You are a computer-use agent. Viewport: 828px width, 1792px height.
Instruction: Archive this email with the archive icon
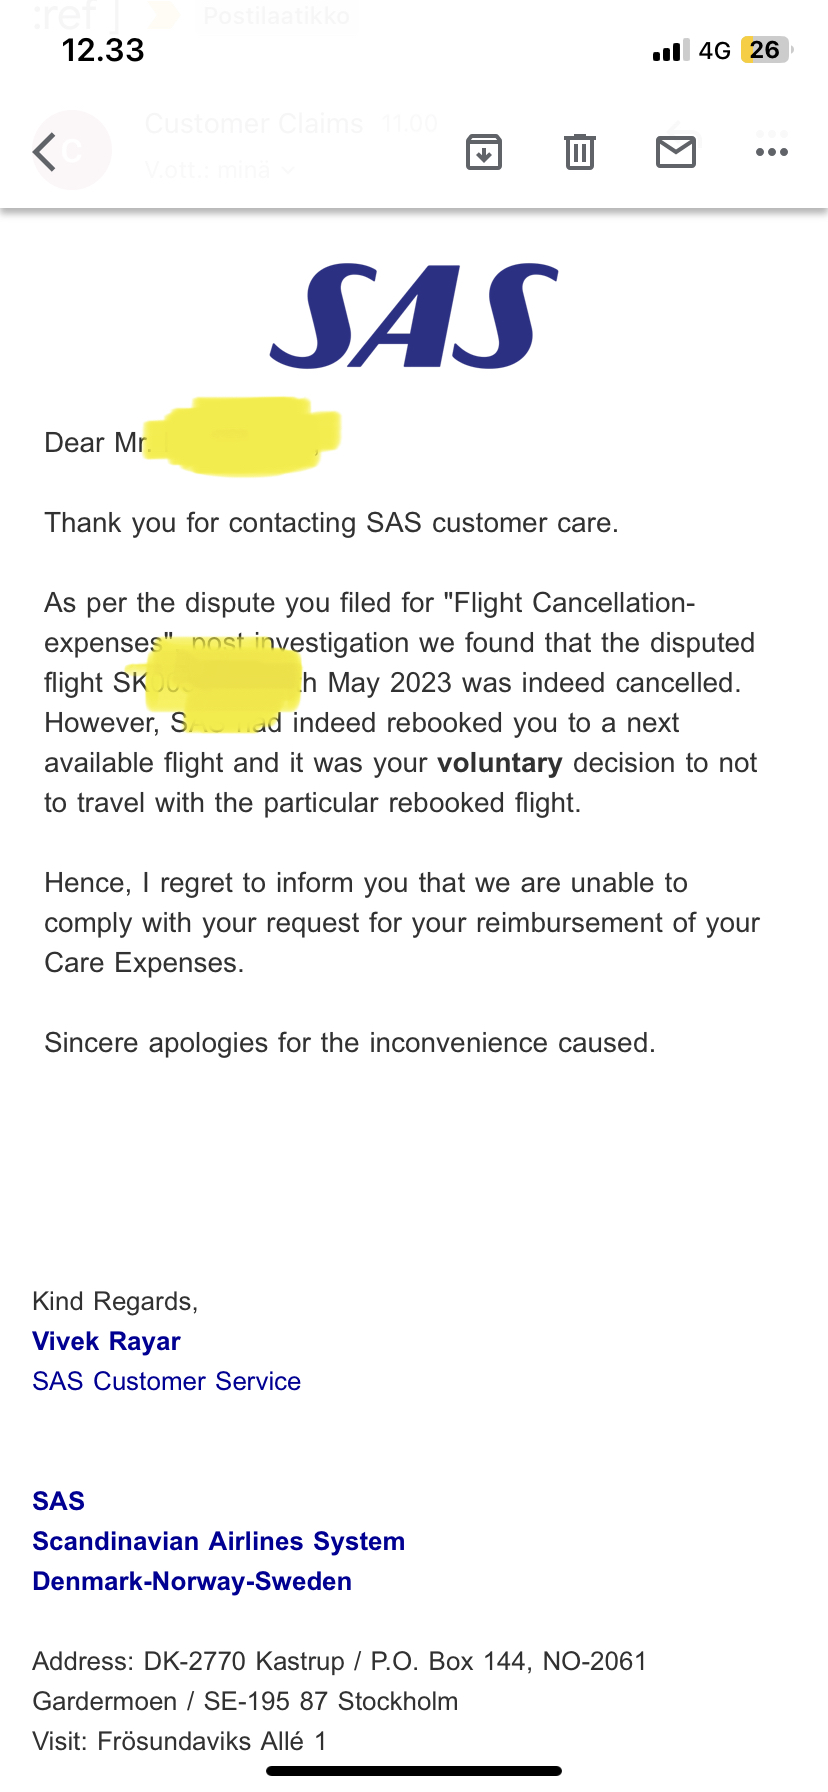coord(484,152)
